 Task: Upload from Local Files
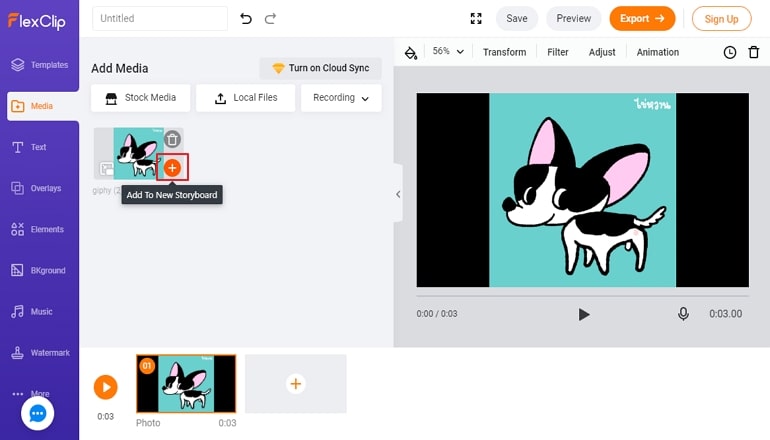[x=246, y=98]
